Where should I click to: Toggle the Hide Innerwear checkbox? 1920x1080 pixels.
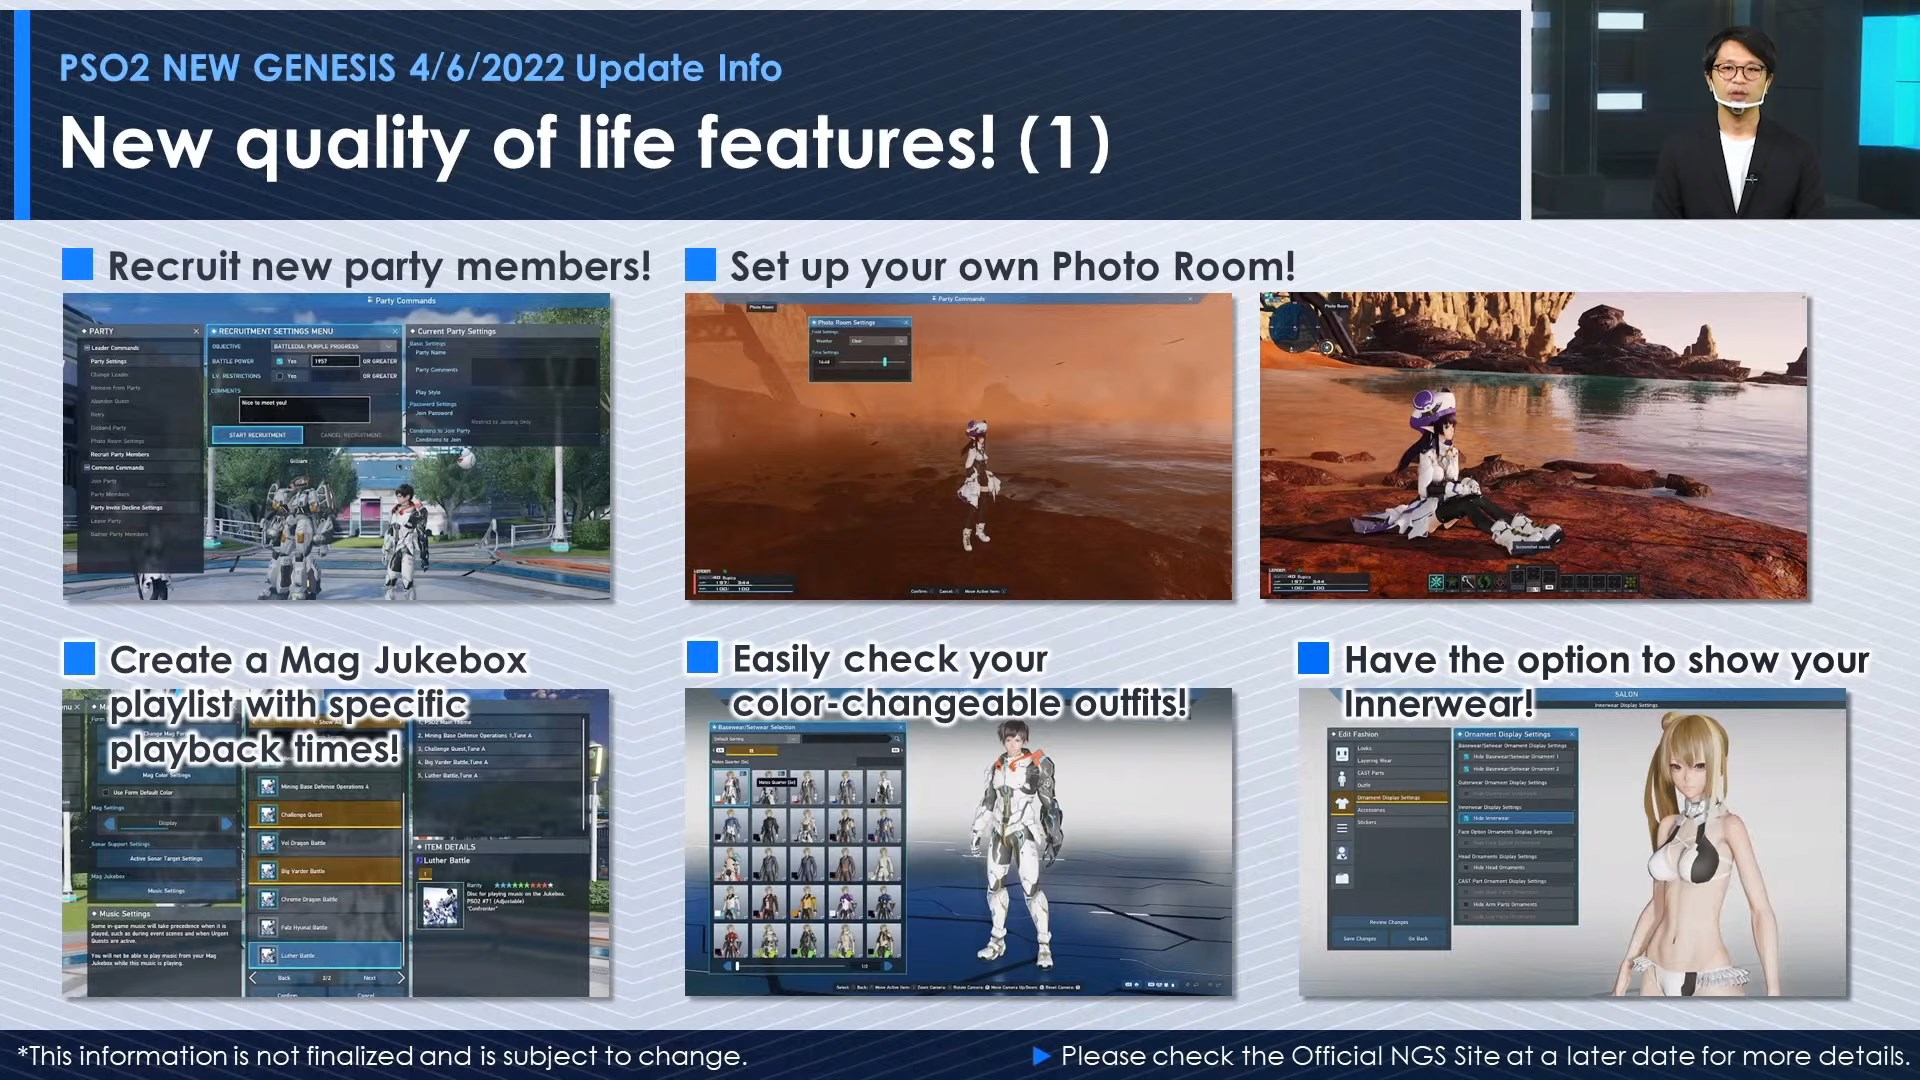pyautogui.click(x=1466, y=818)
